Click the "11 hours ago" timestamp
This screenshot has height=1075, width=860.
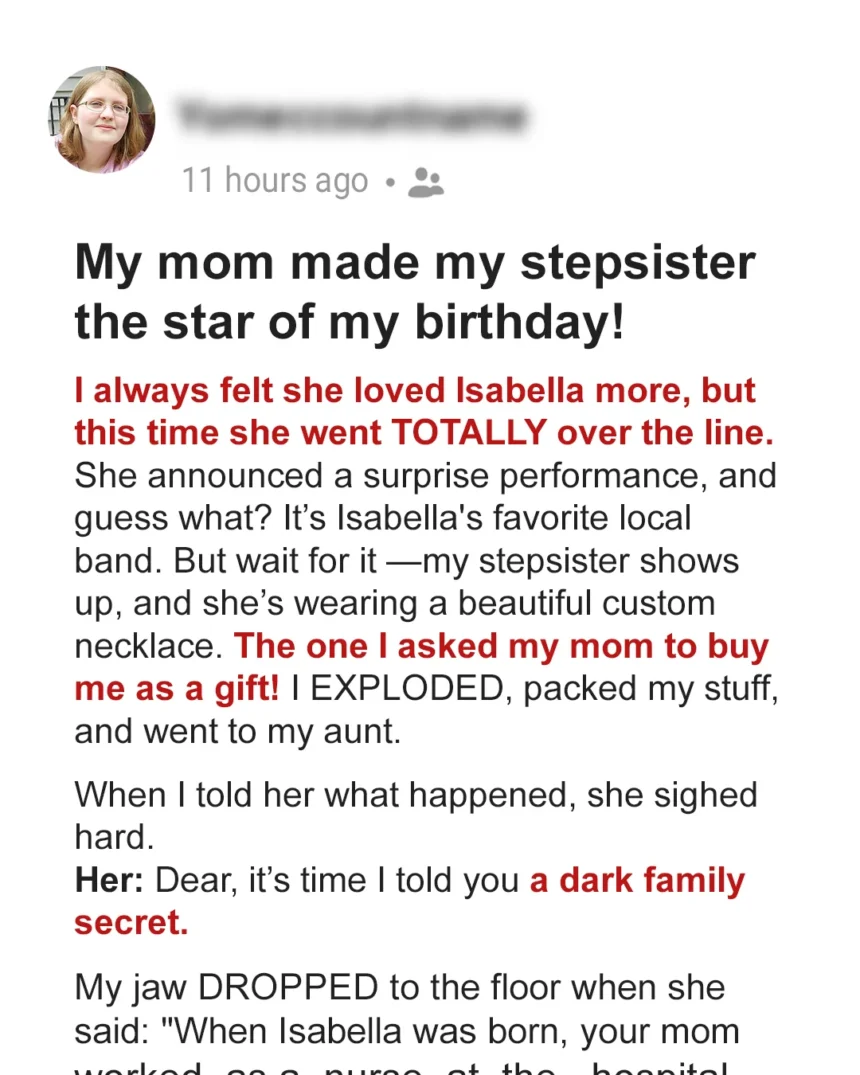(x=275, y=181)
